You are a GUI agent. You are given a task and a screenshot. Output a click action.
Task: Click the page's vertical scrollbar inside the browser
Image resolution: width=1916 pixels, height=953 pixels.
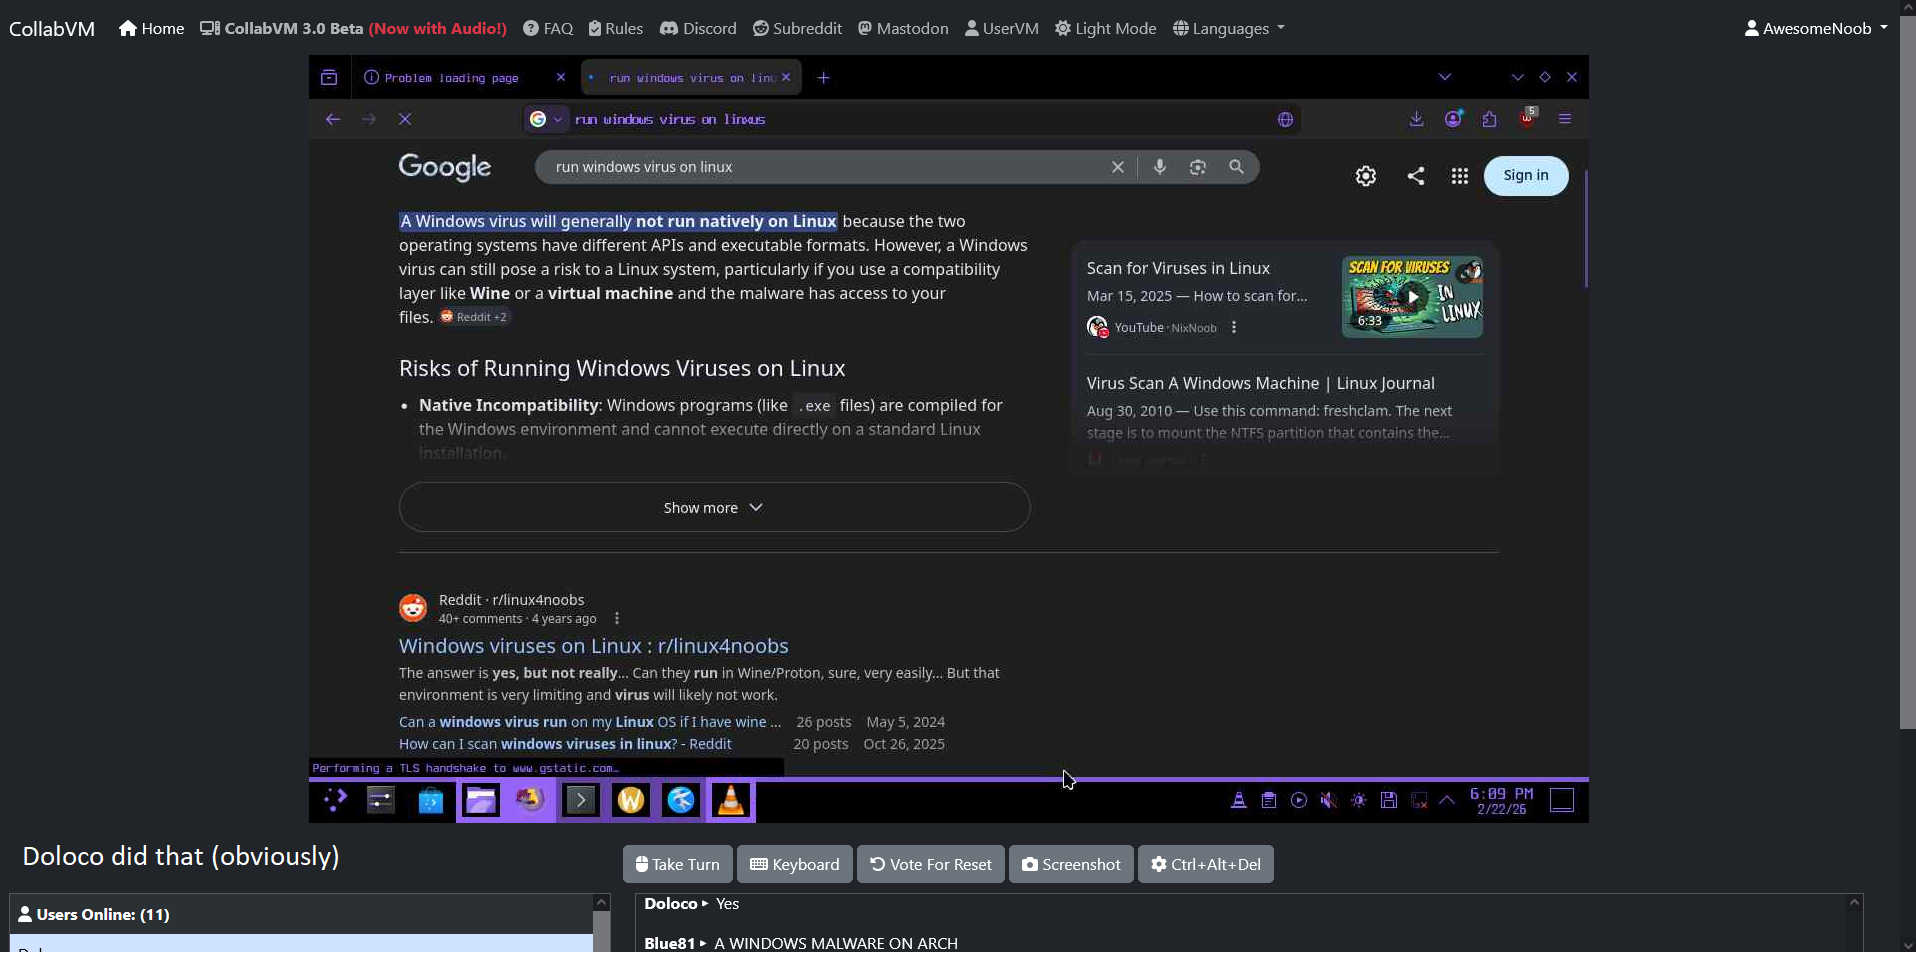1585,230
